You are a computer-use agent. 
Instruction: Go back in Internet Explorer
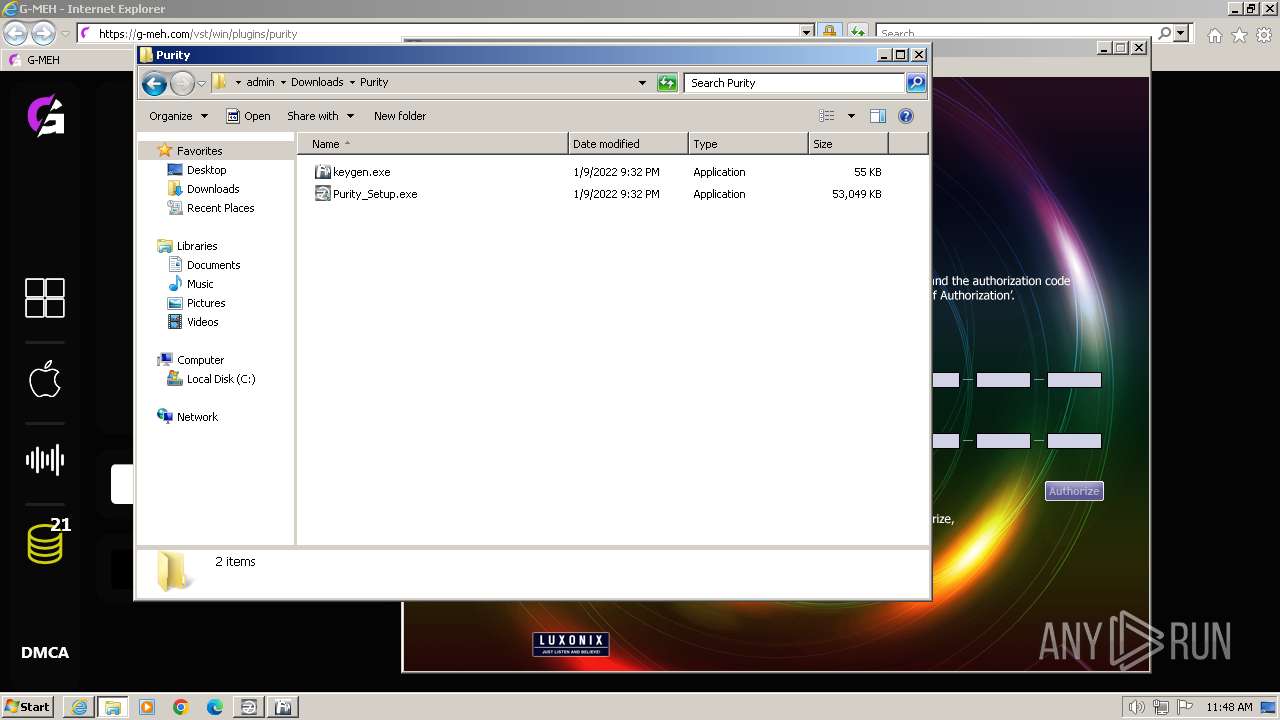[x=15, y=34]
